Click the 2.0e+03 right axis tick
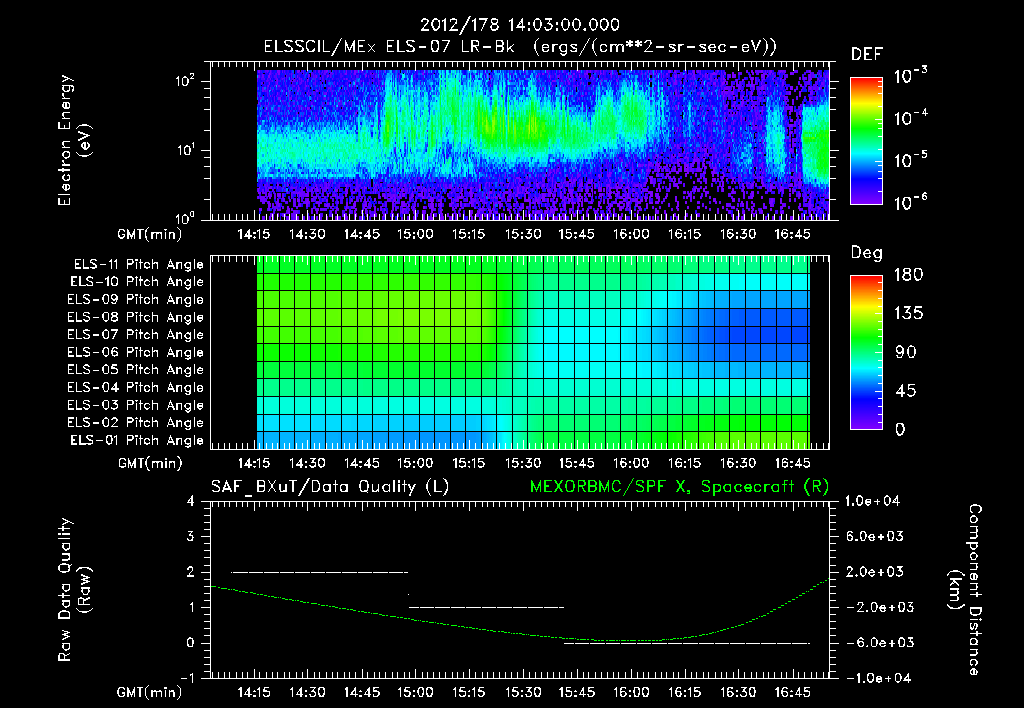This screenshot has height=708, width=1024. click(874, 571)
